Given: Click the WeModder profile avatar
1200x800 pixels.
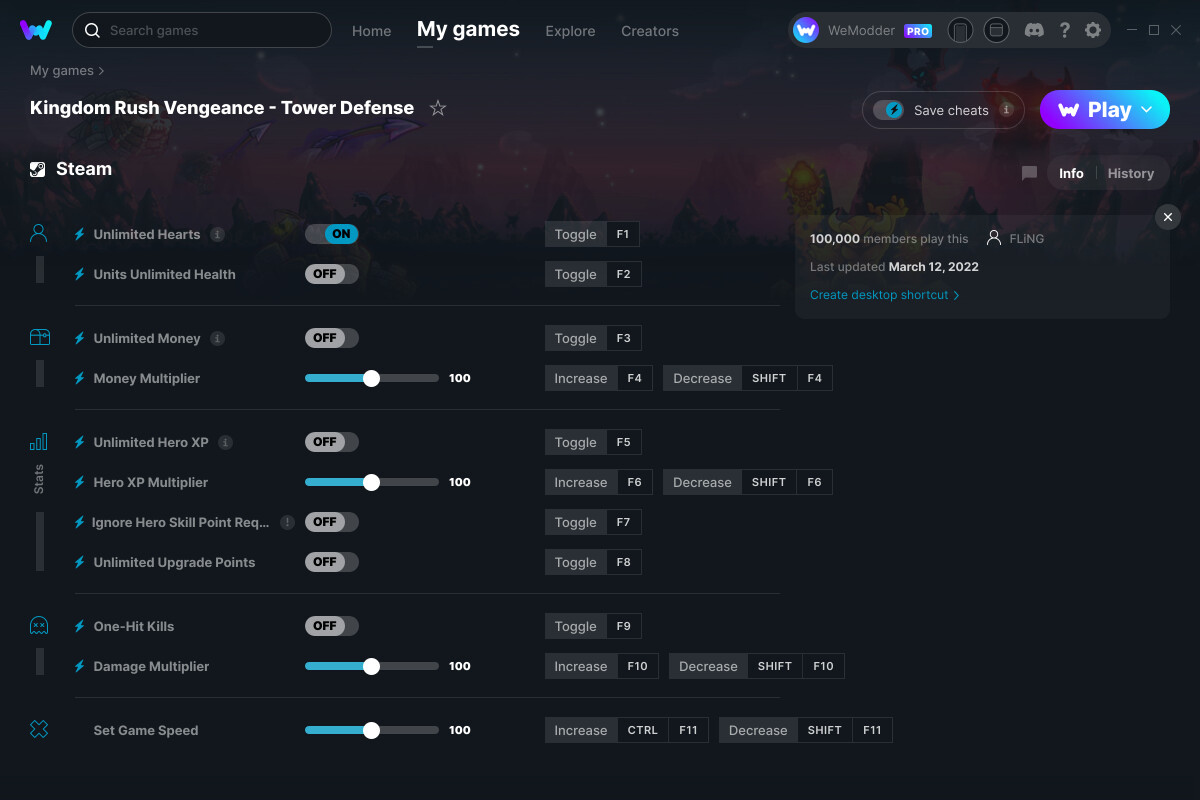Looking at the screenshot, I should (806, 30).
